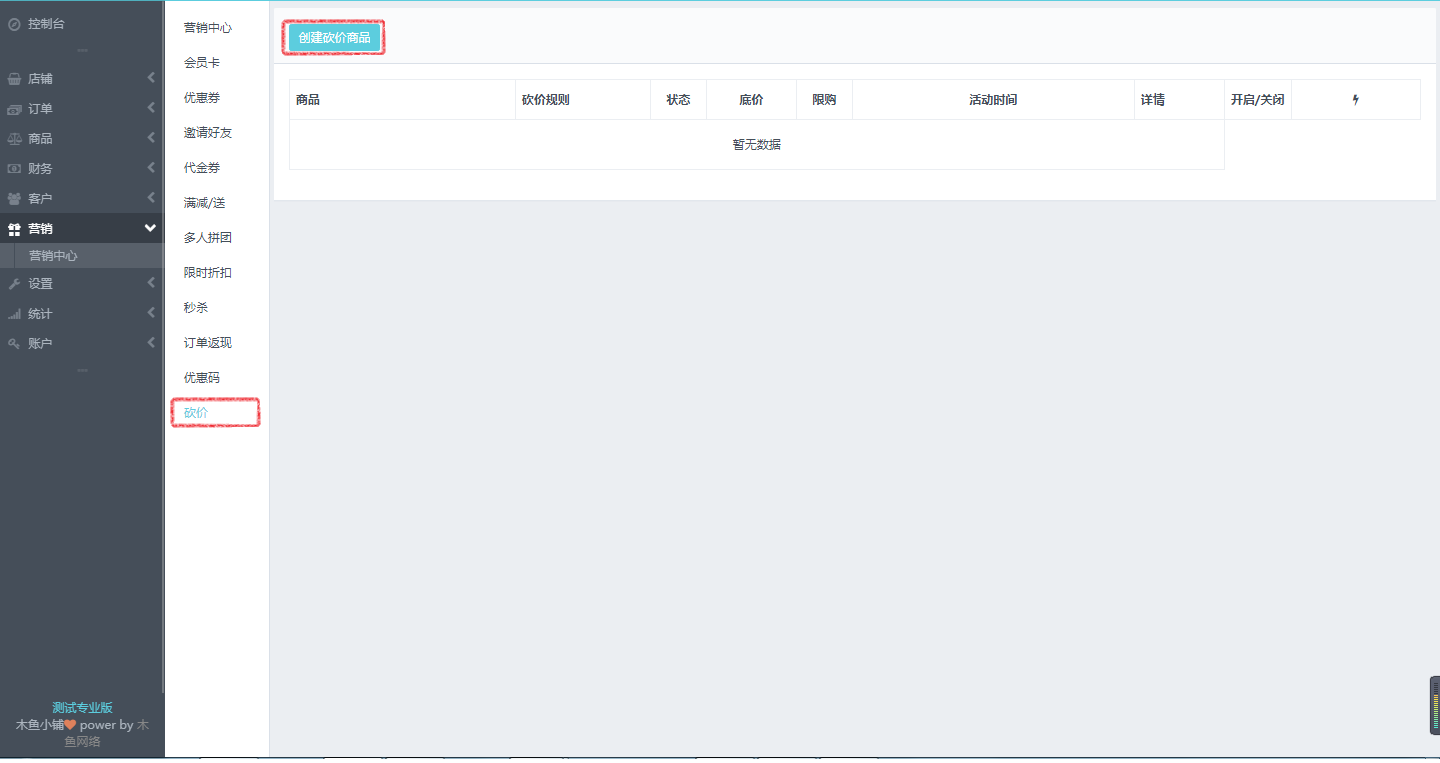1440x763 pixels.
Task: Collapse the 营销 menu with its chevron
Action: [x=150, y=228]
